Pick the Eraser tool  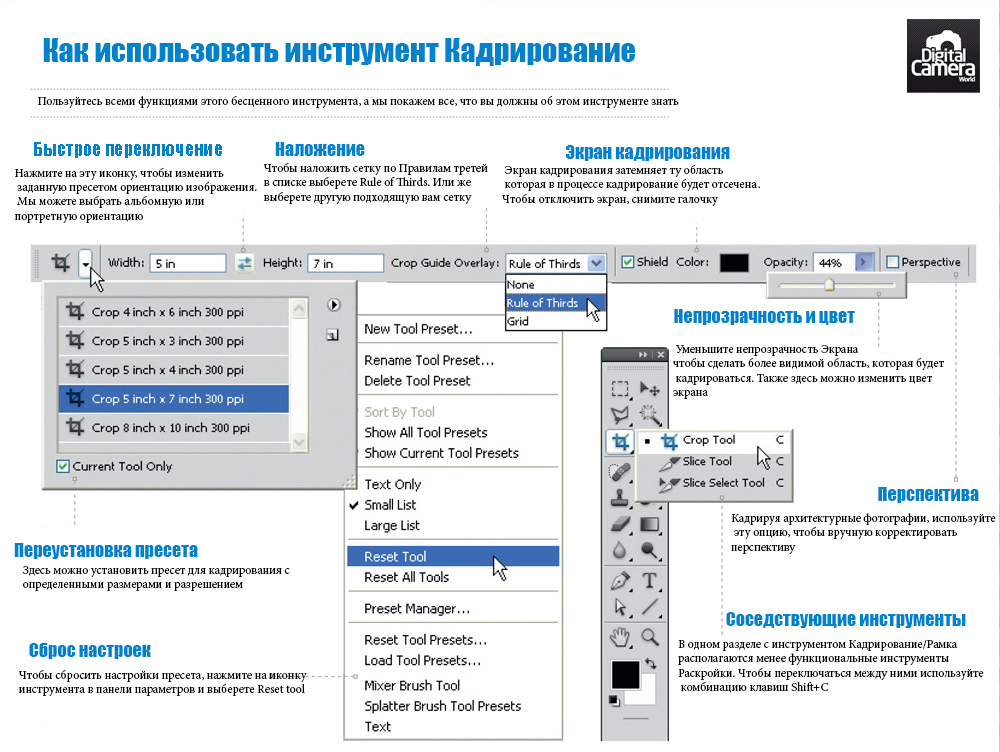coord(621,523)
